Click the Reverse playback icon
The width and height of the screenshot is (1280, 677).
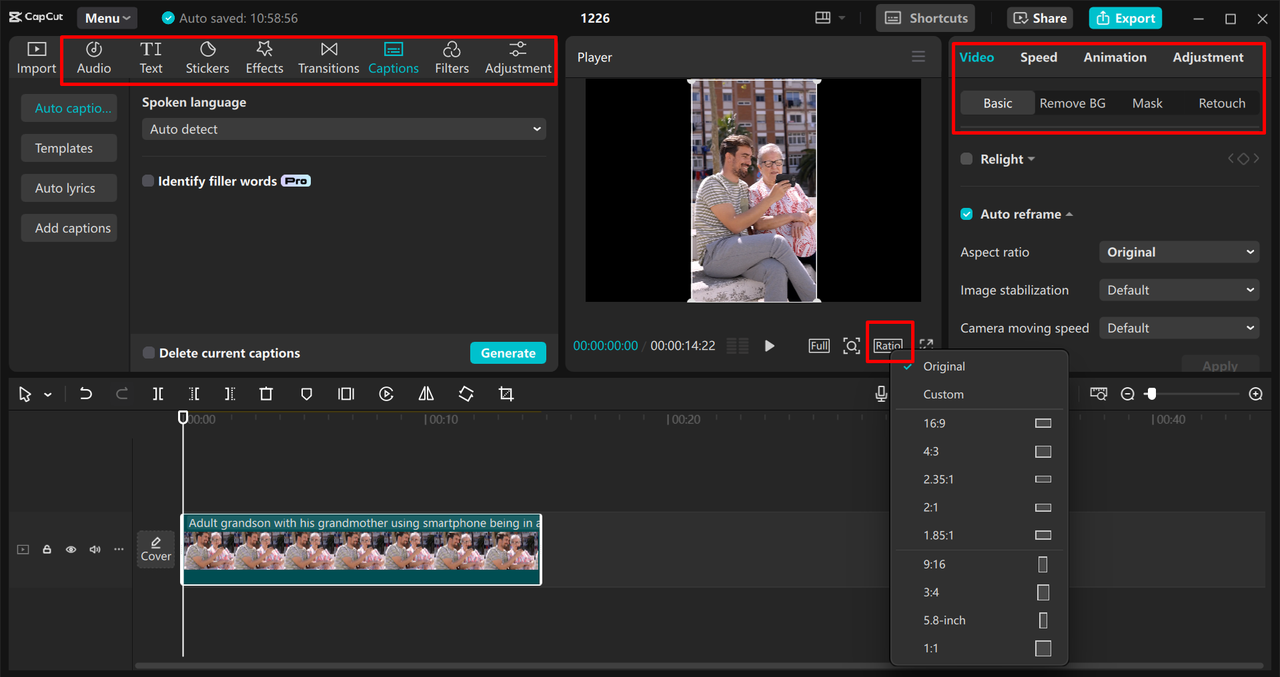click(386, 394)
